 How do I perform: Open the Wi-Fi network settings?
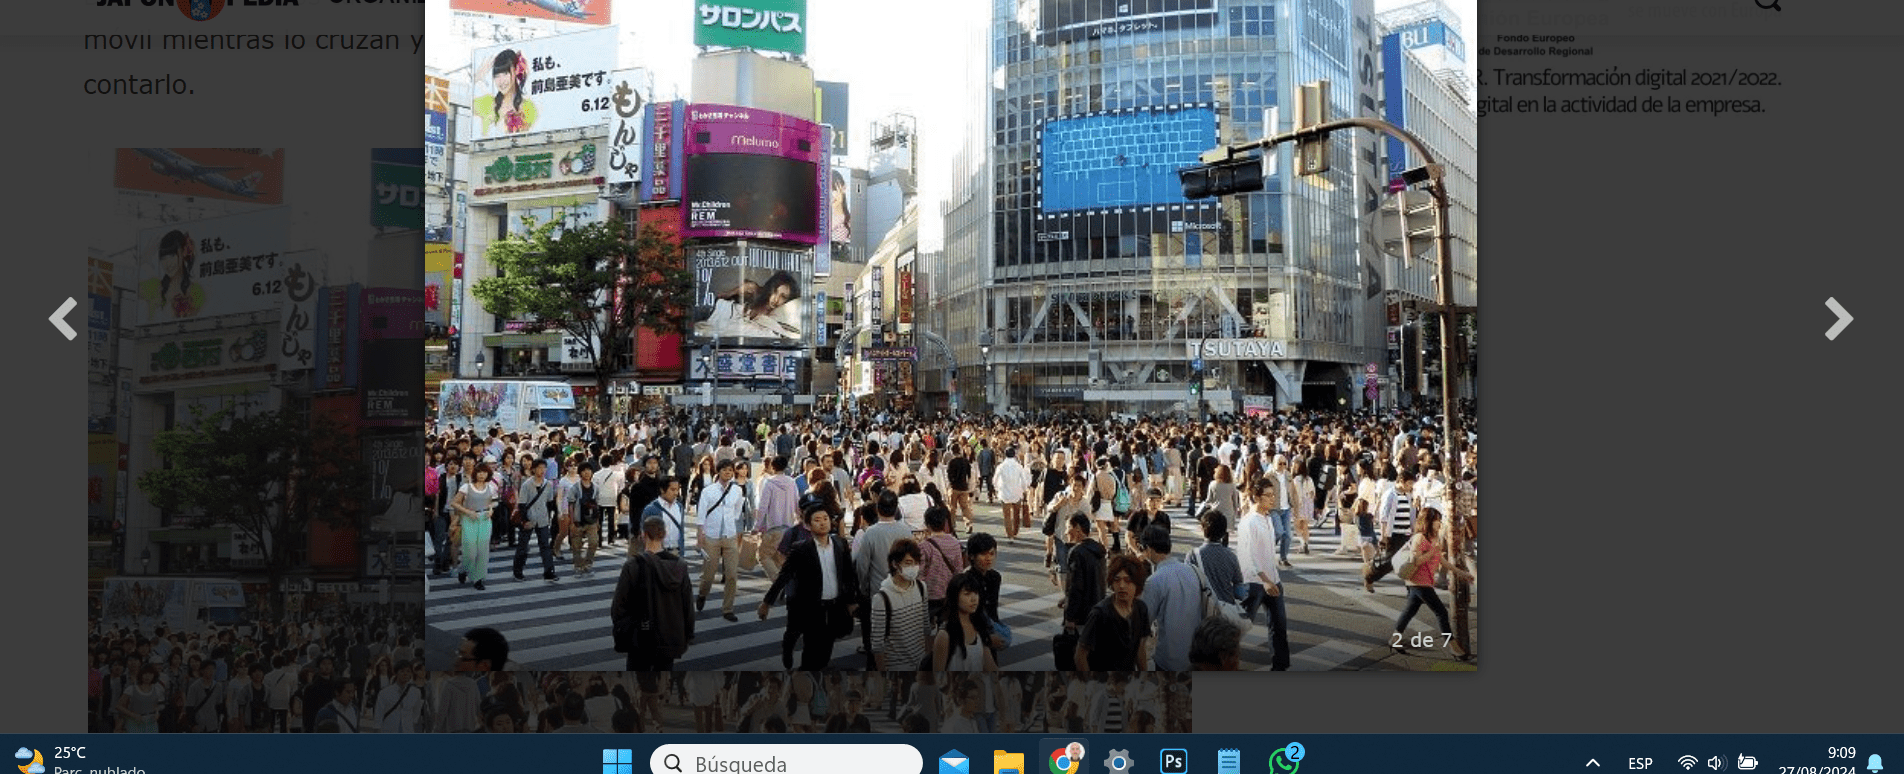tap(1687, 763)
